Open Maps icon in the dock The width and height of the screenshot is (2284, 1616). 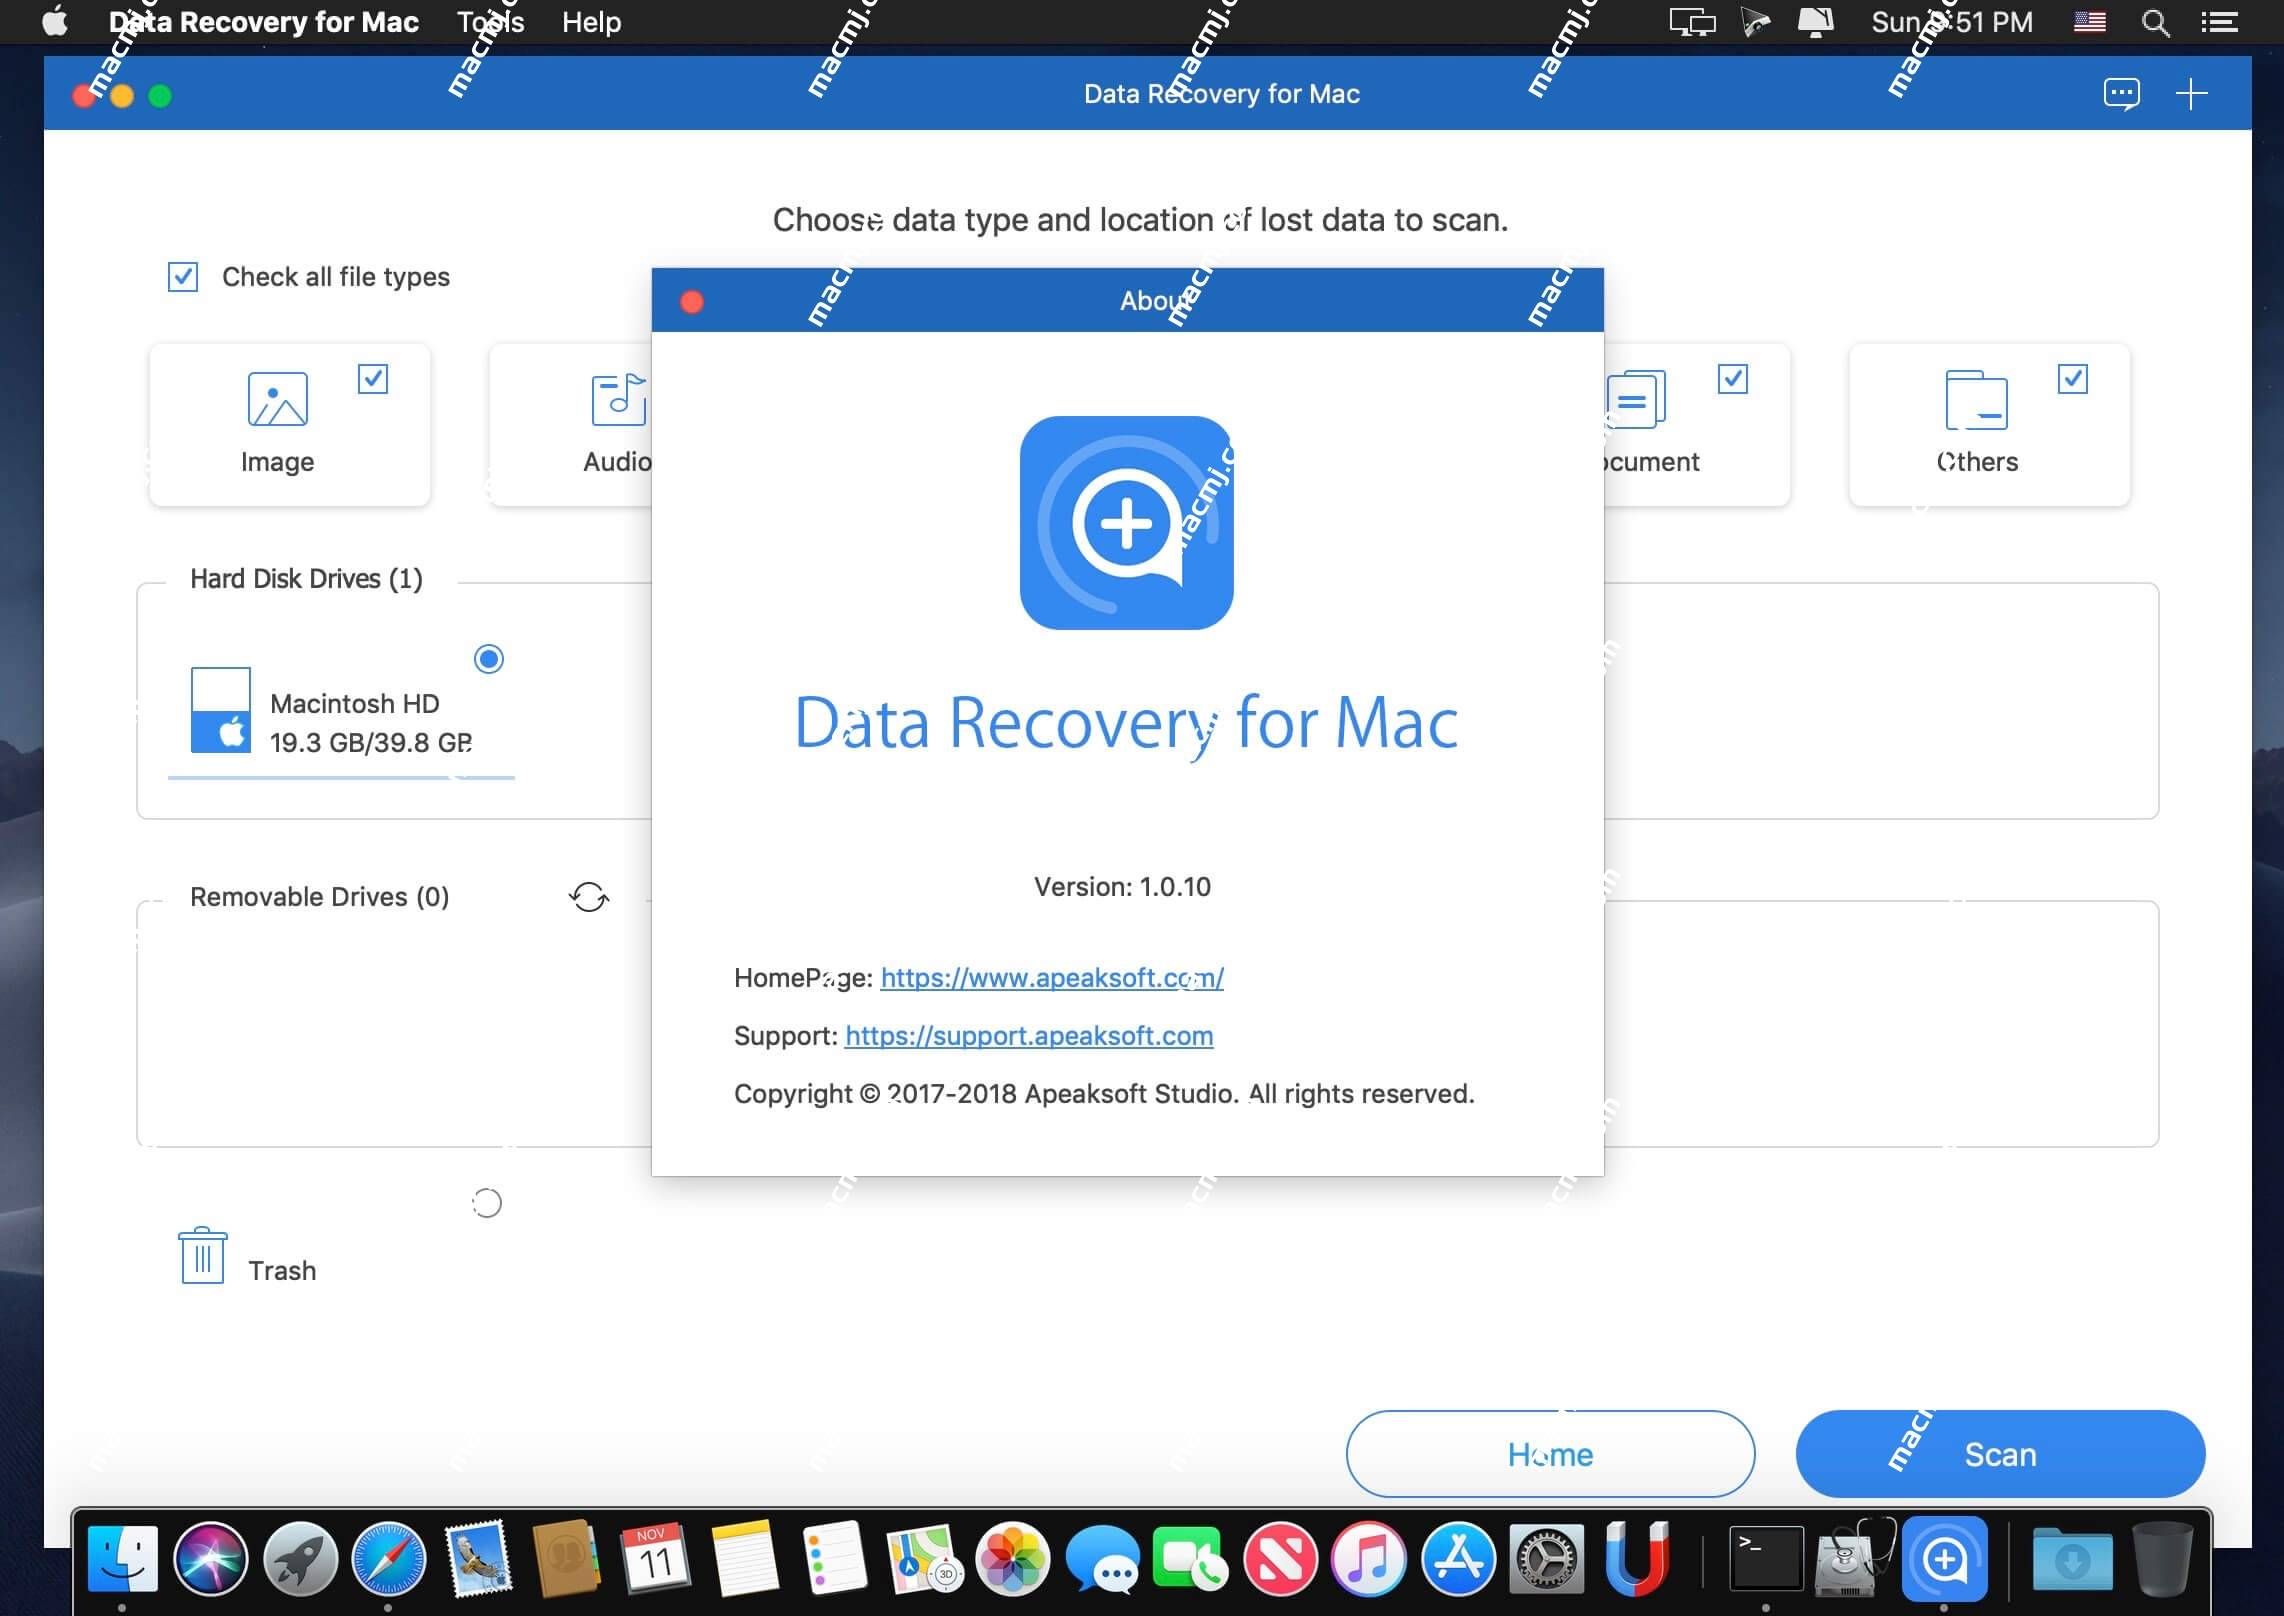(924, 1559)
